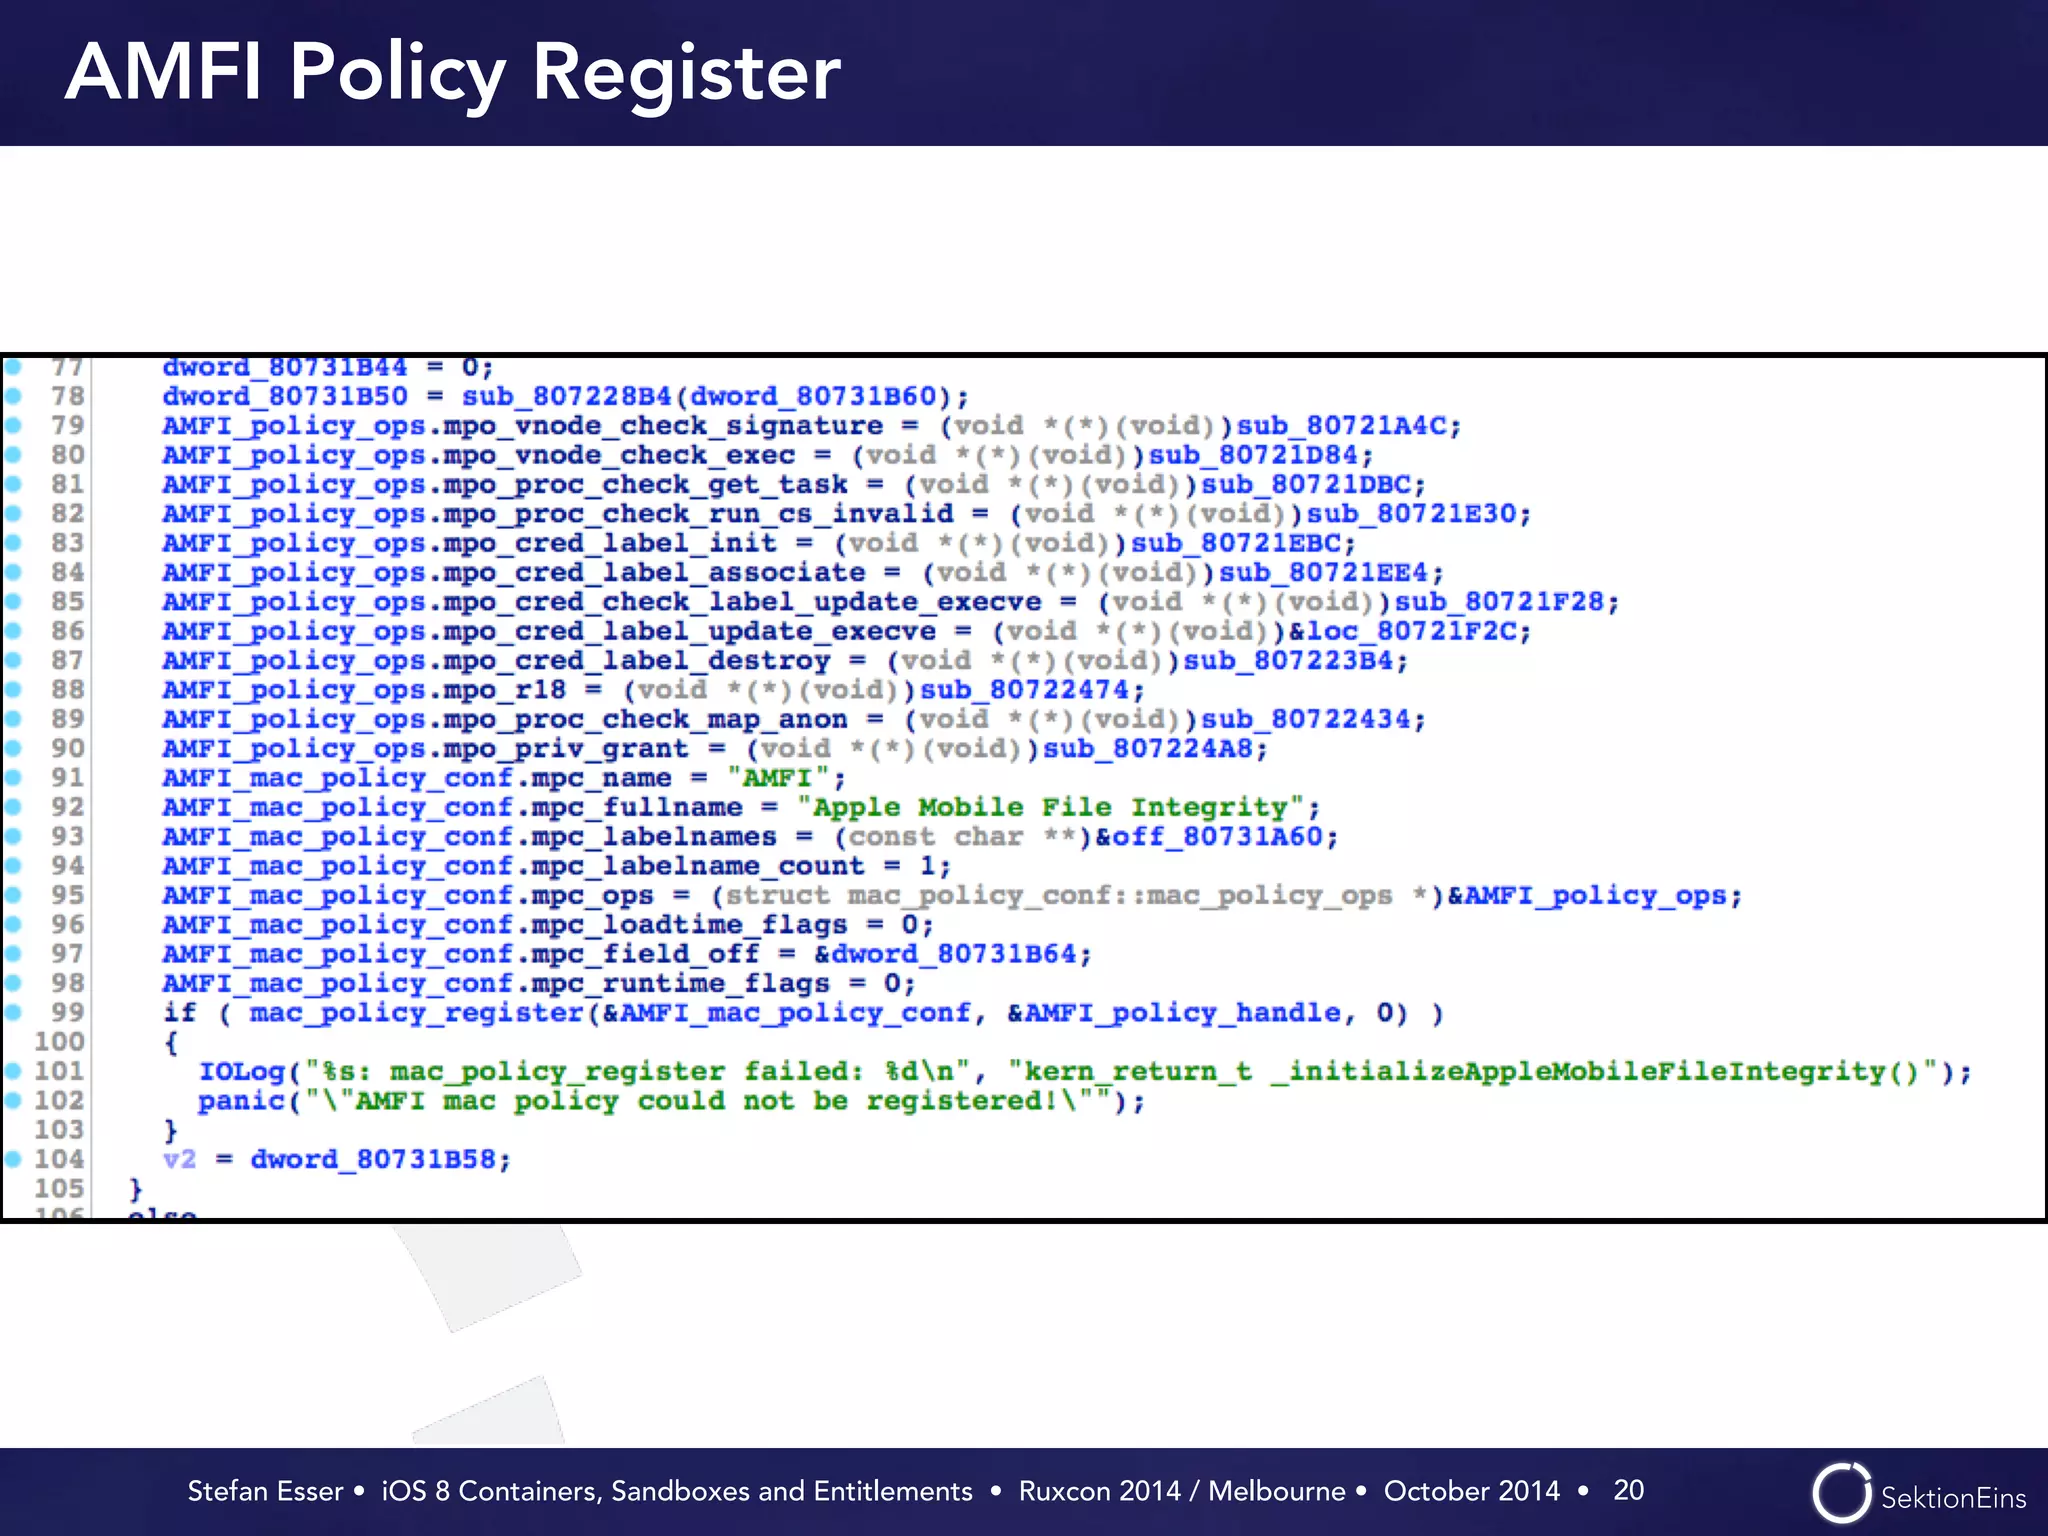The height and width of the screenshot is (1536, 2048).
Task: Click sub_80721E30 reference
Action: point(1412,514)
